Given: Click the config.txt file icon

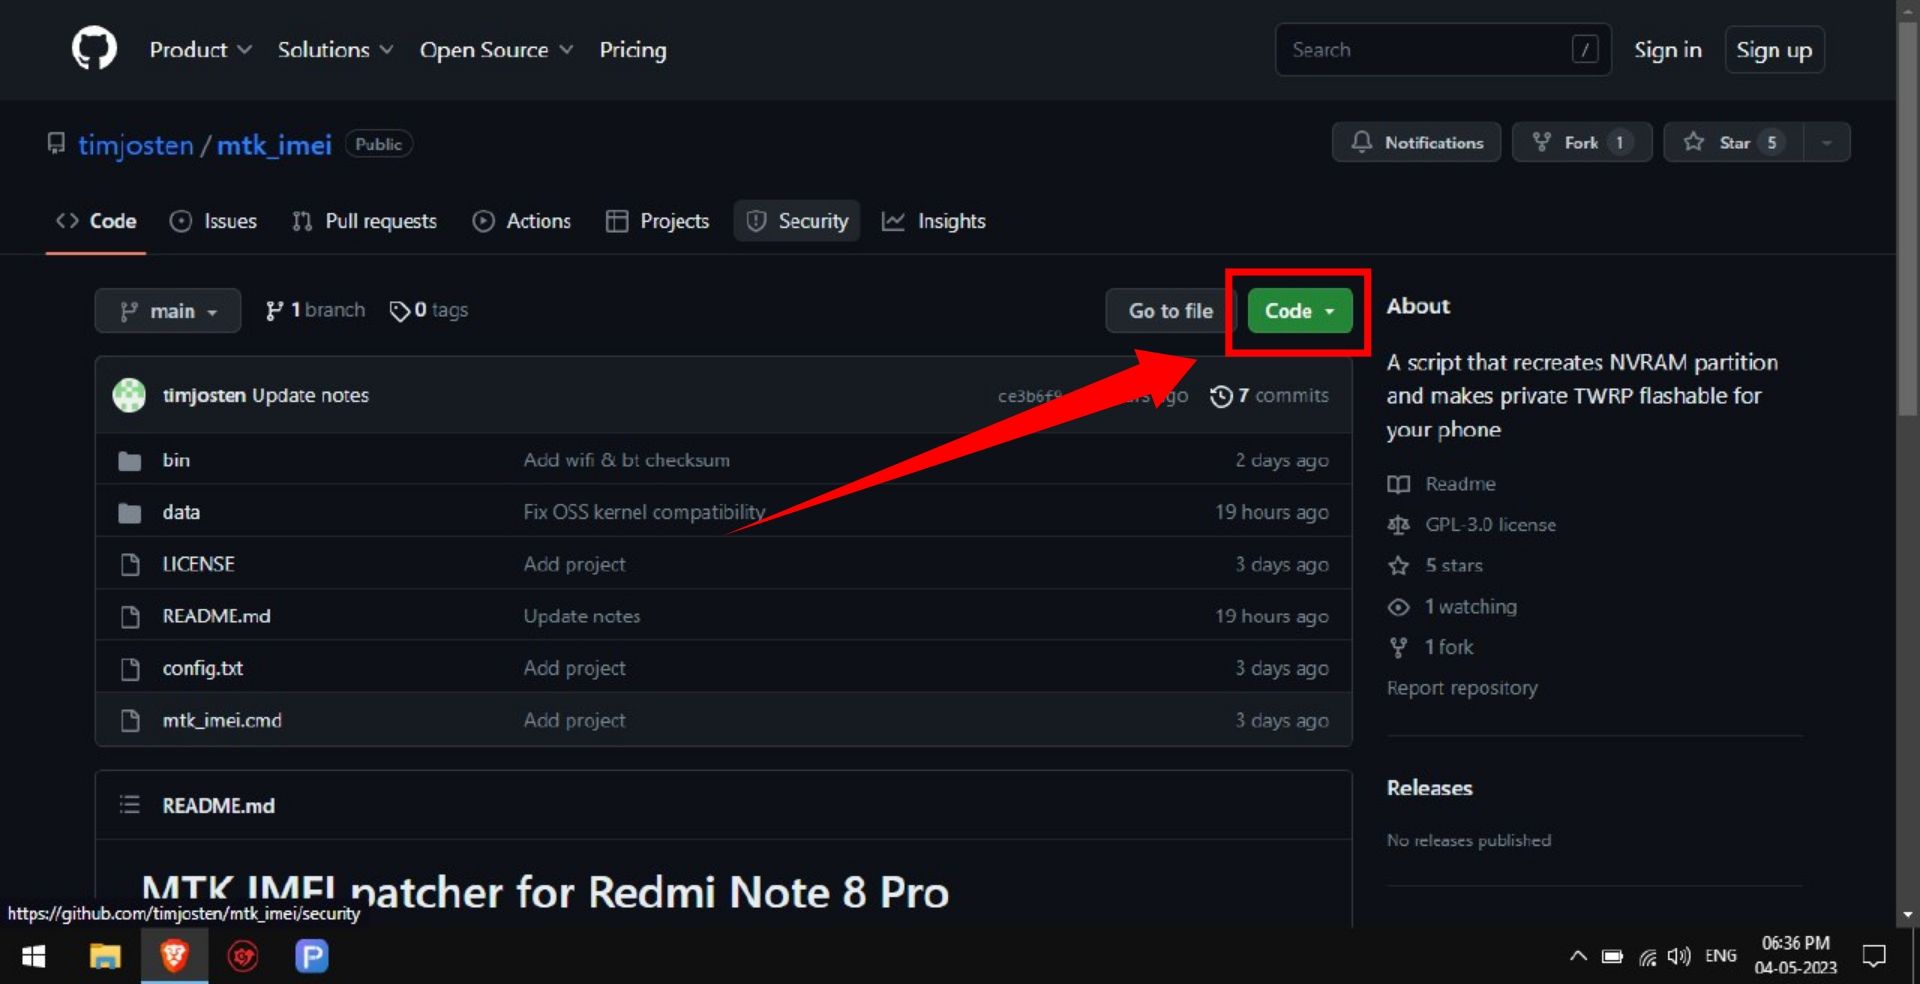Looking at the screenshot, I should pyautogui.click(x=130, y=669).
